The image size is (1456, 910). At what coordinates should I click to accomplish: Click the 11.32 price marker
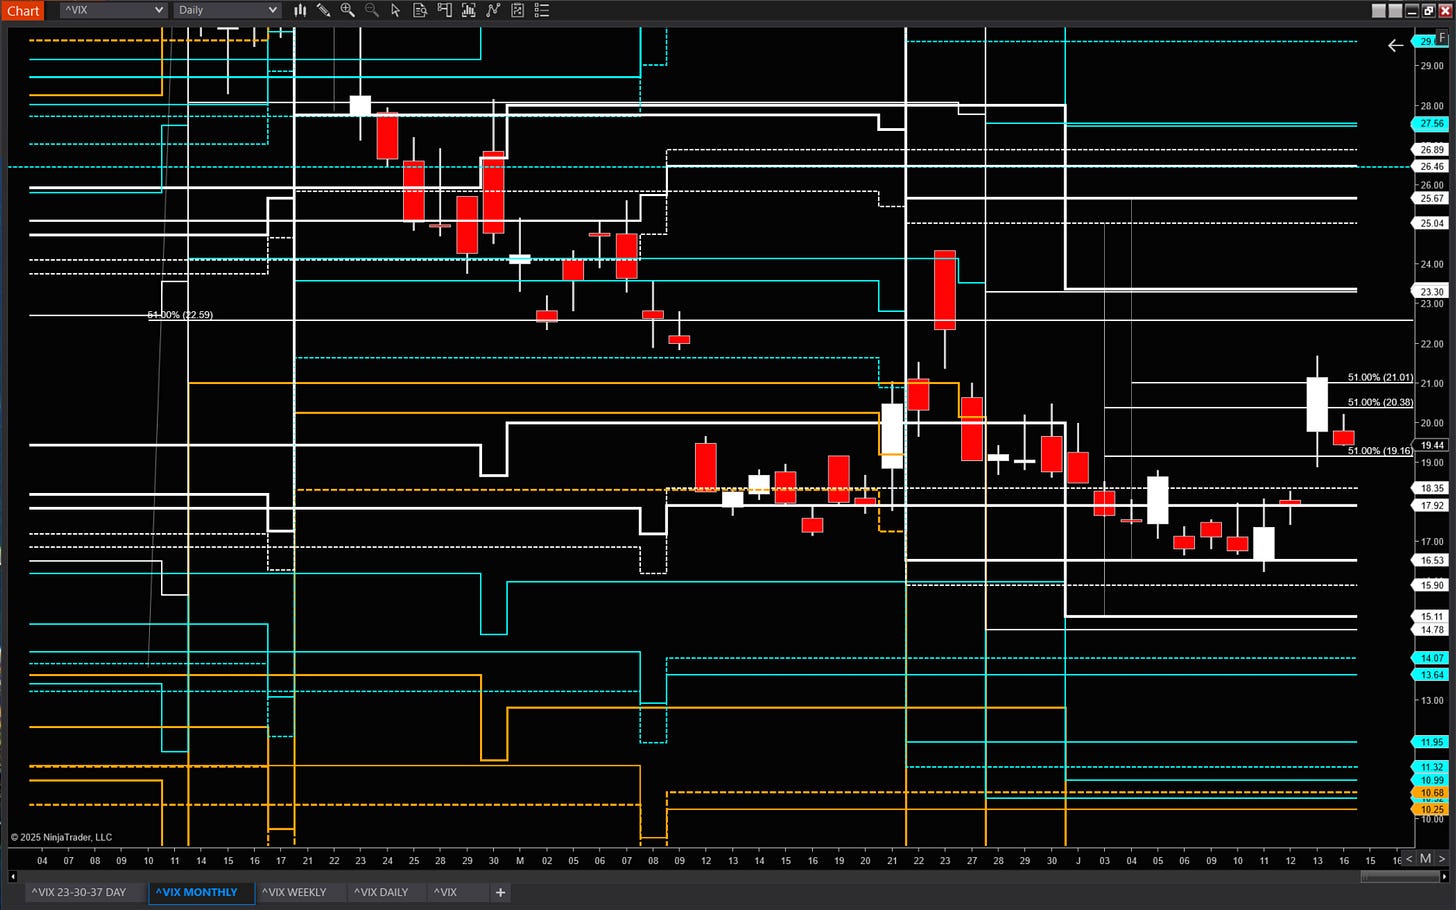click(x=1431, y=767)
